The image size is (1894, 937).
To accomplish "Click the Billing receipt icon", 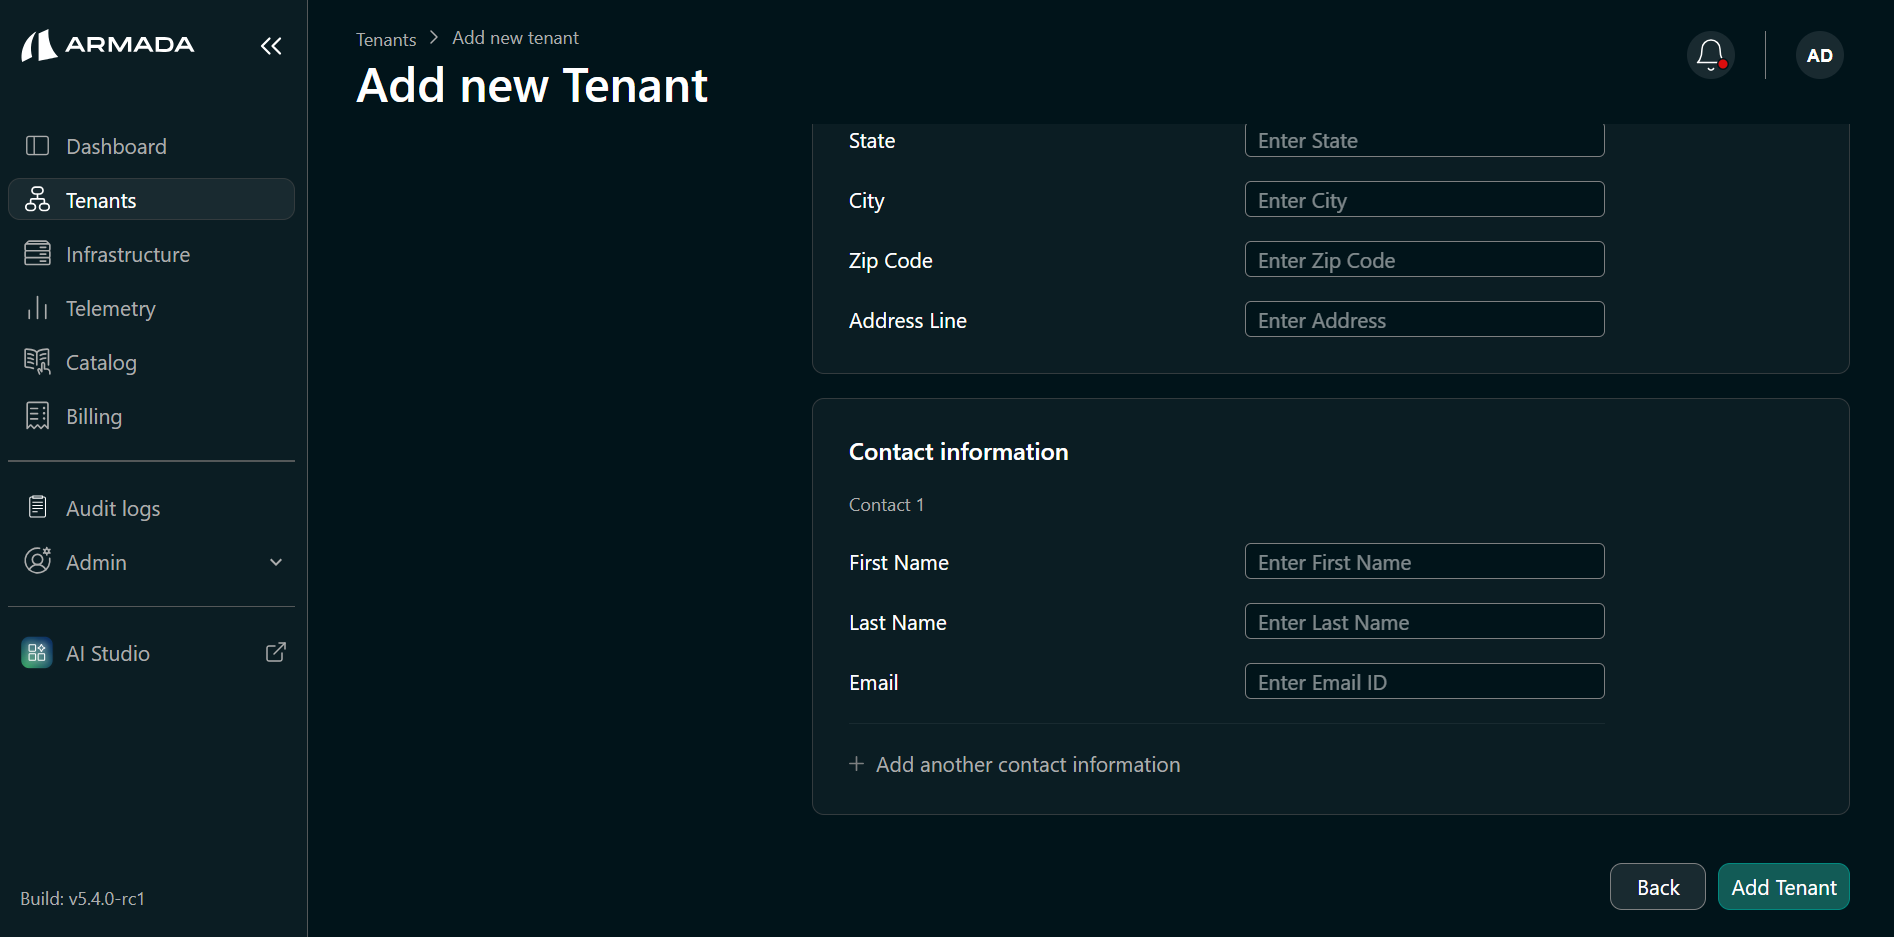I will (37, 416).
